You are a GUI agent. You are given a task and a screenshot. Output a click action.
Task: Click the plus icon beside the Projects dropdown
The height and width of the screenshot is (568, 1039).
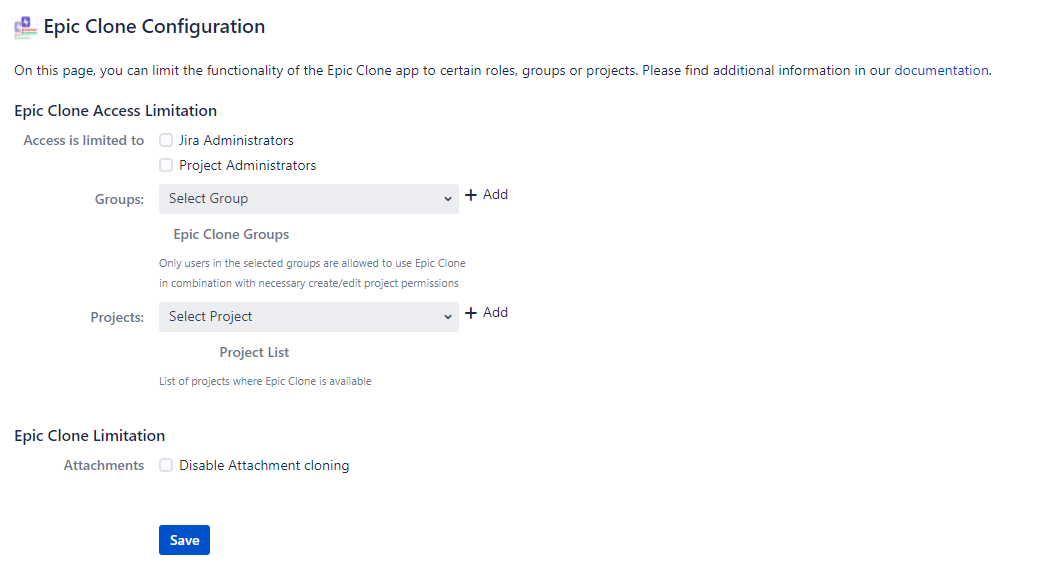pyautogui.click(x=471, y=313)
